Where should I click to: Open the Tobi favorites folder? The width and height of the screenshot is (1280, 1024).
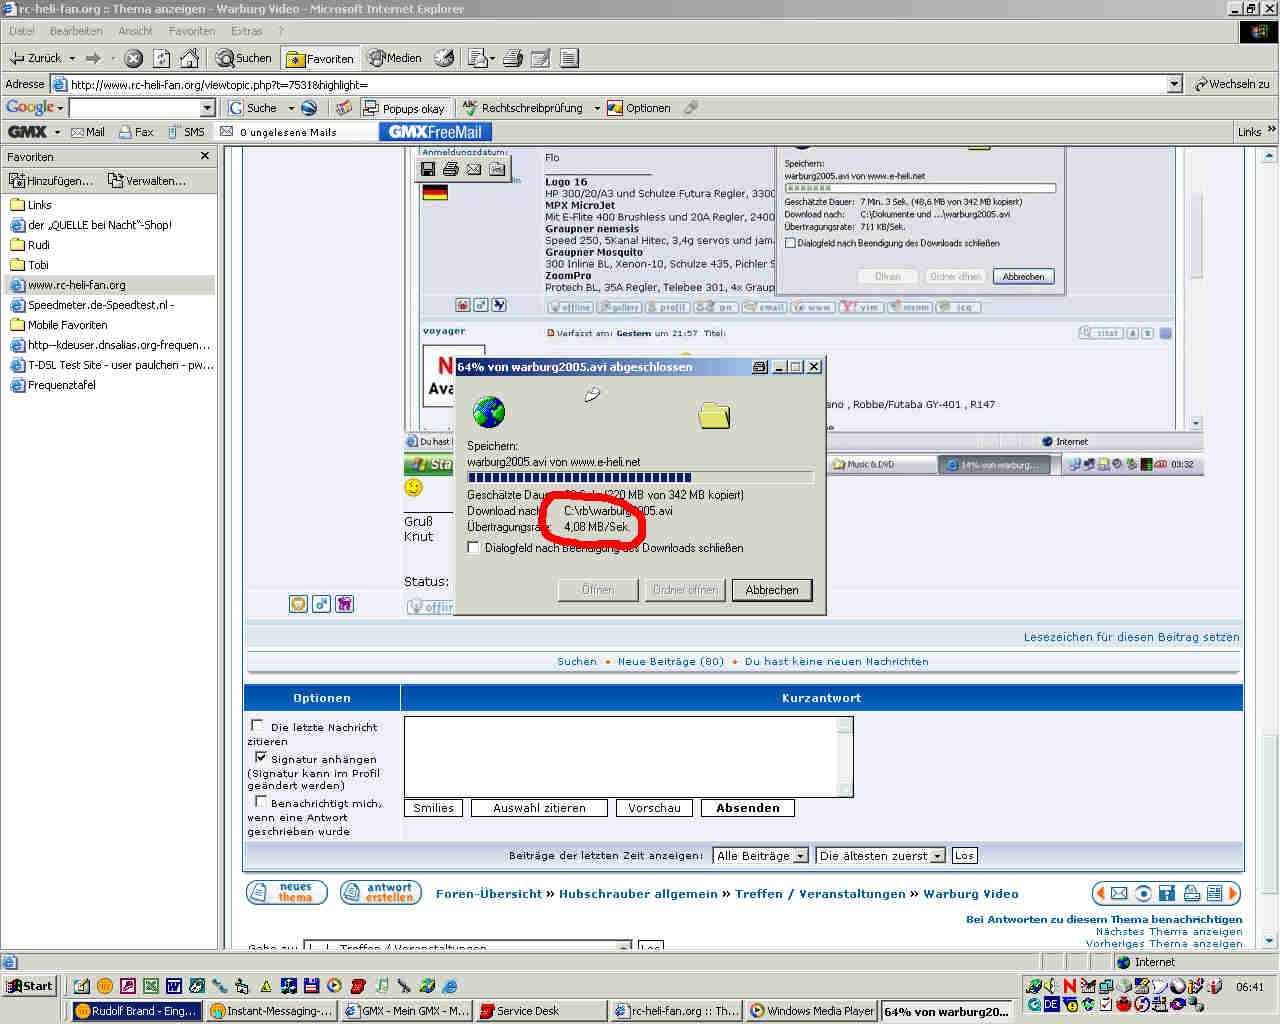tap(30, 265)
